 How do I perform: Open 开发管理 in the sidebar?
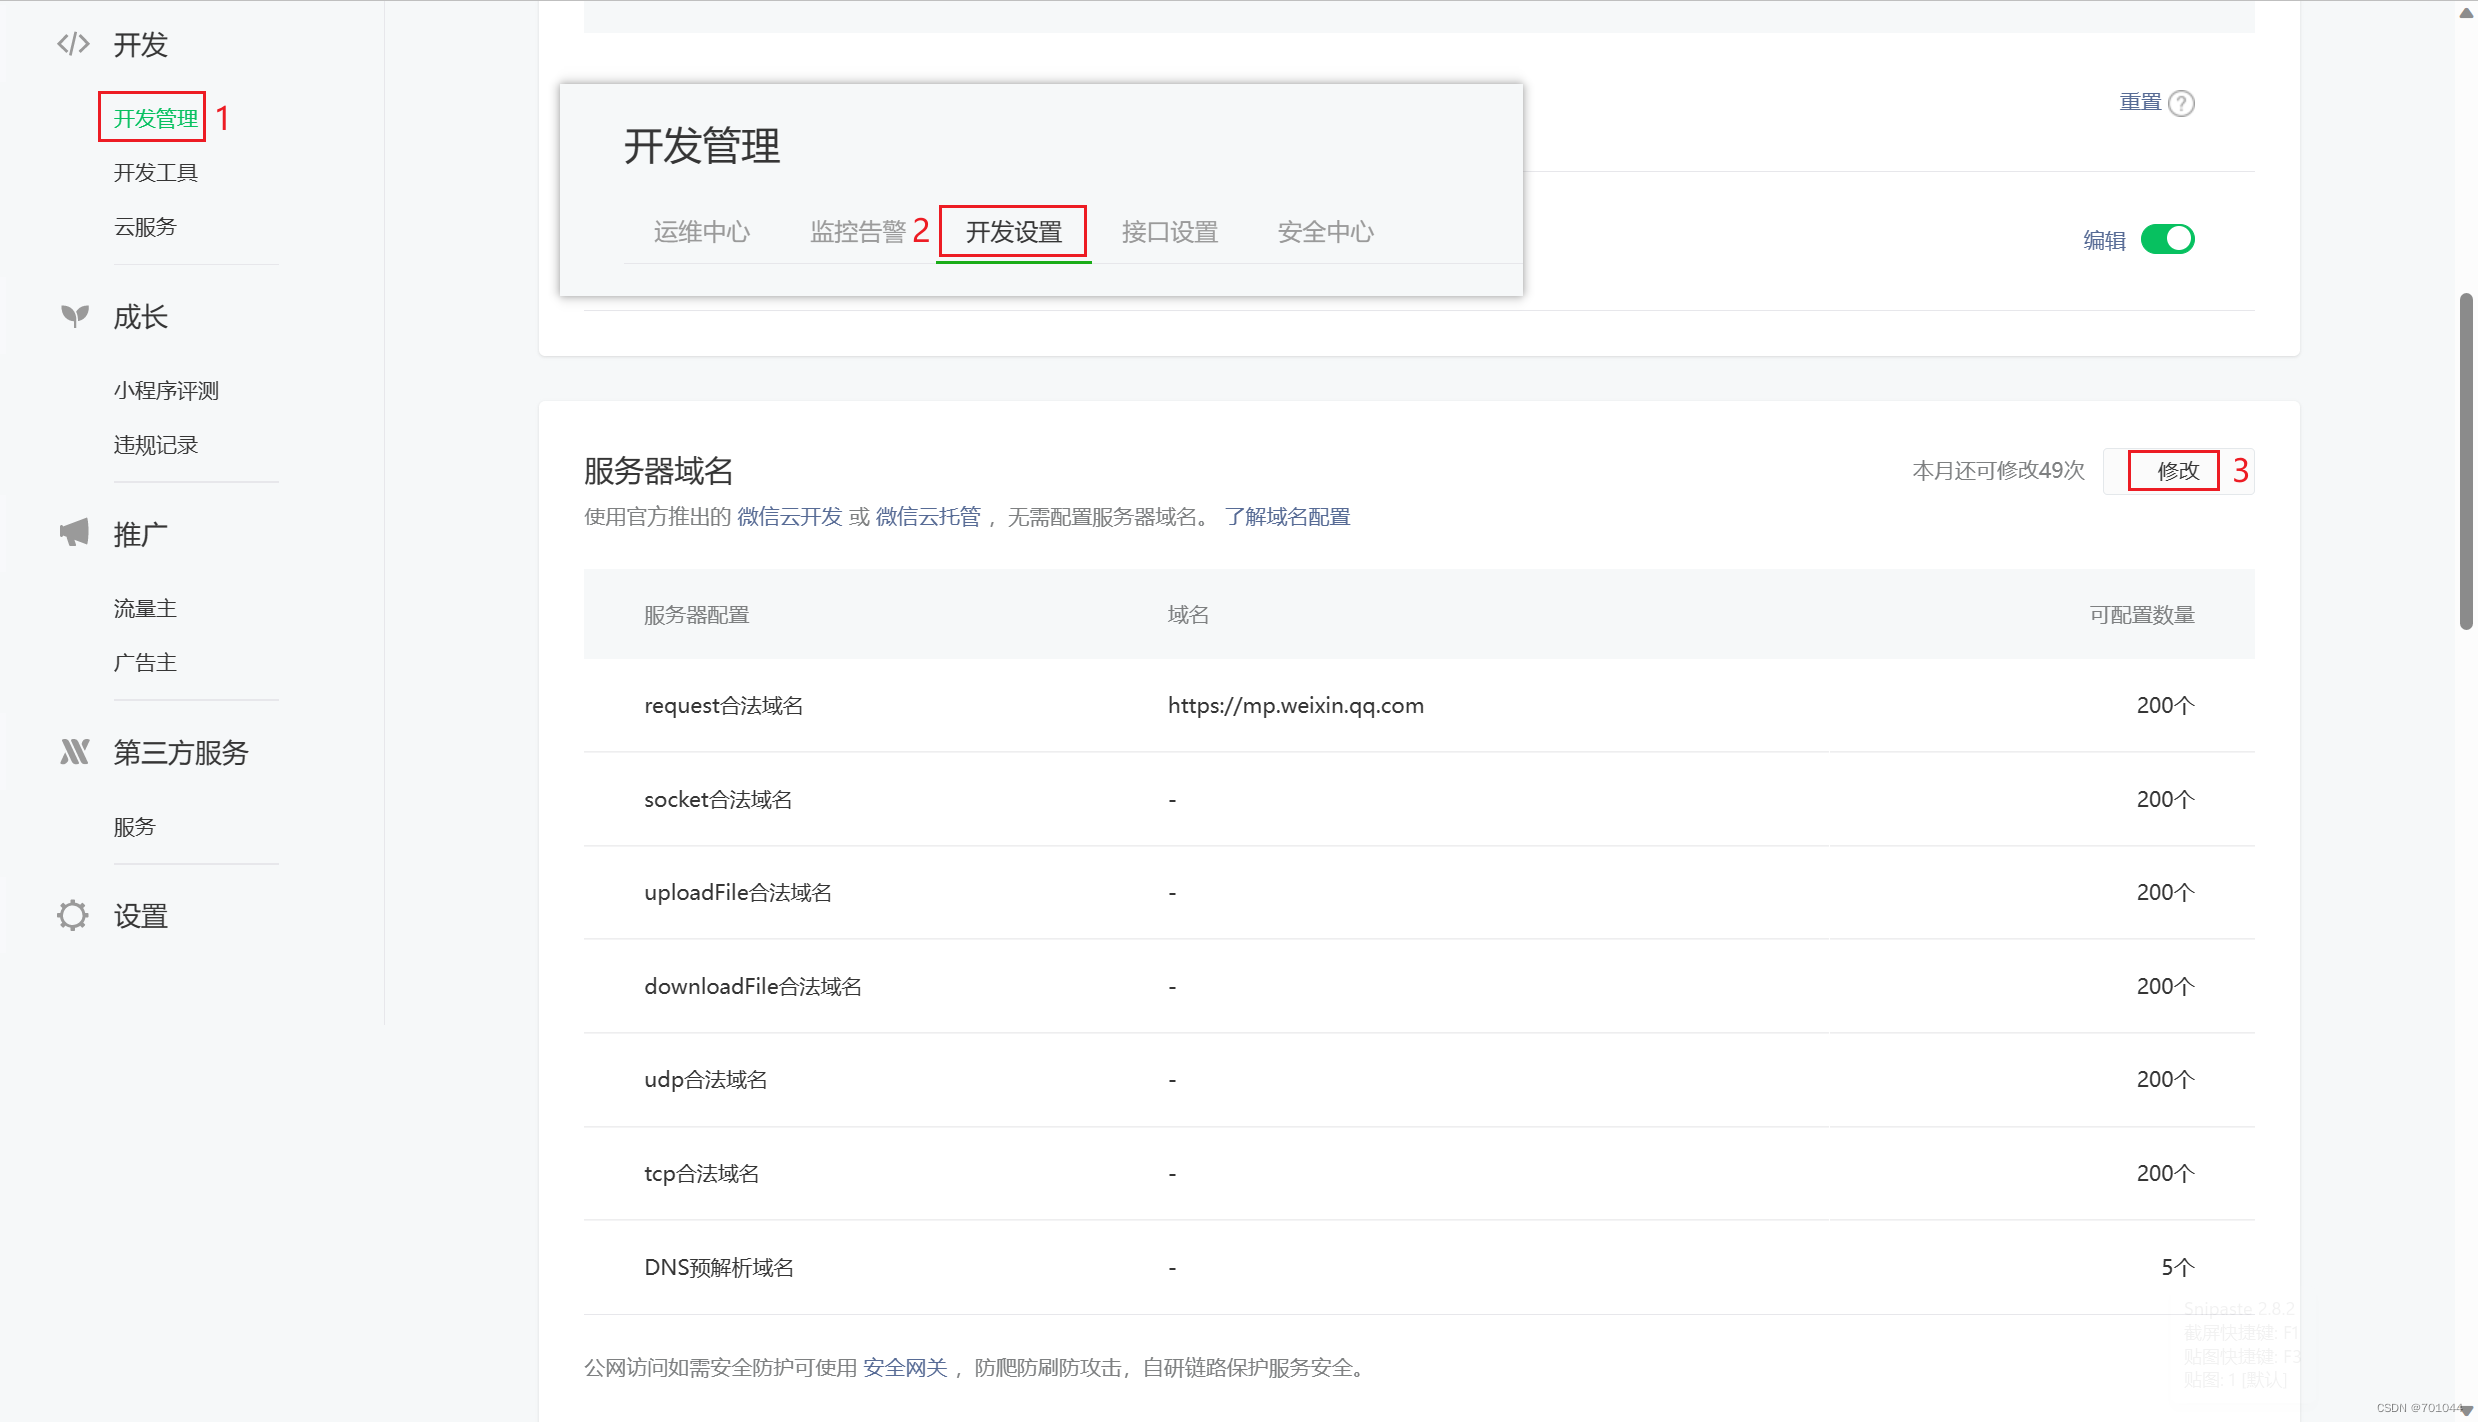click(155, 118)
